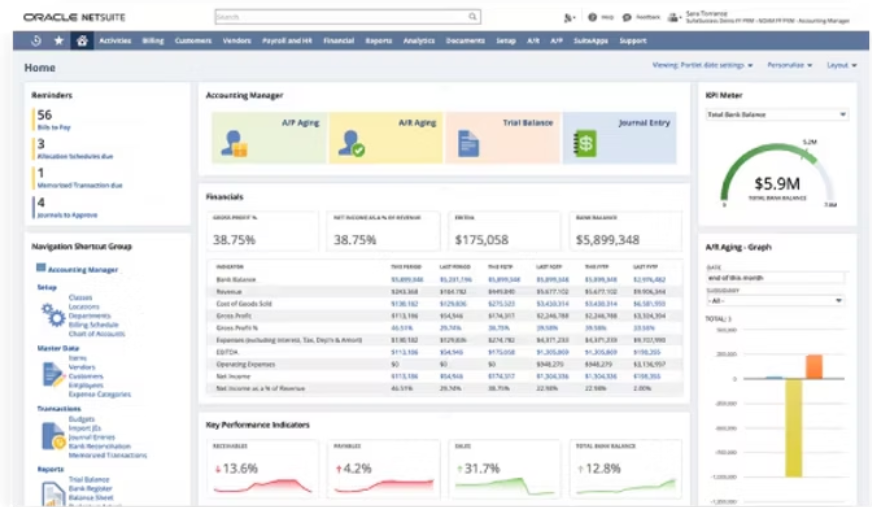Expand the Subsidiary All dropdown

point(775,301)
